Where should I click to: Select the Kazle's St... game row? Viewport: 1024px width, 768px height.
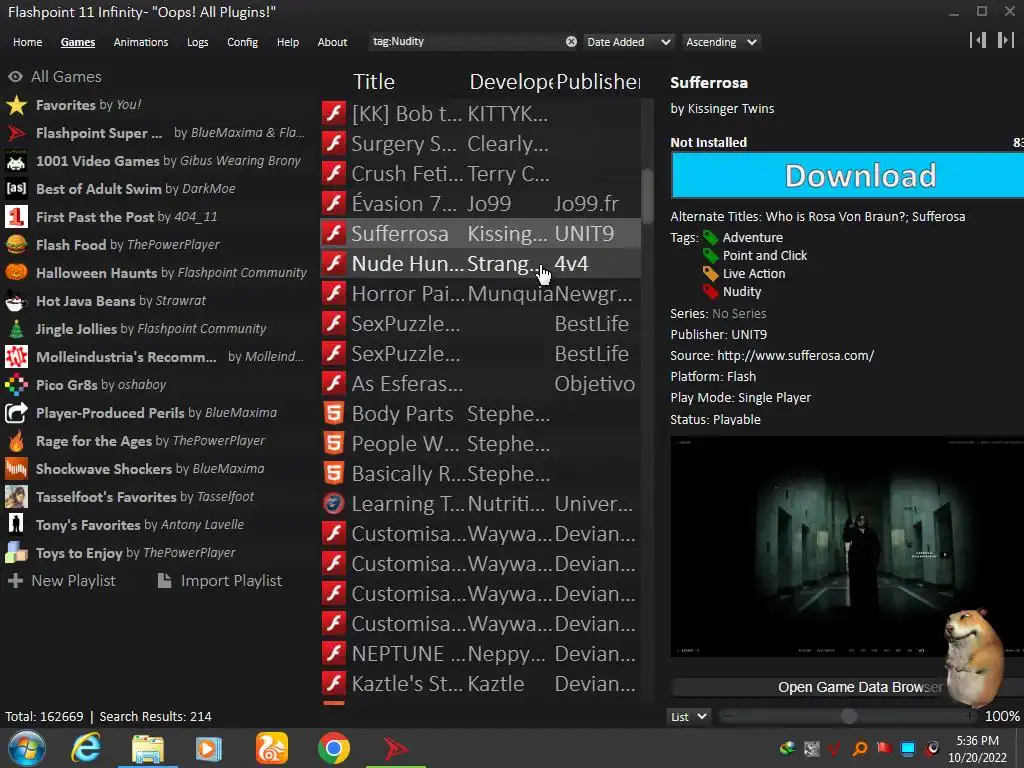click(x=481, y=684)
